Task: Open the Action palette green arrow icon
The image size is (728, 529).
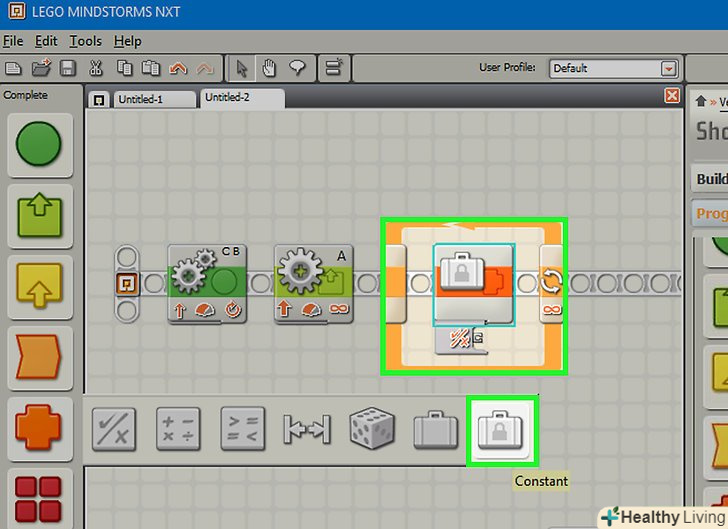Action: click(39, 216)
